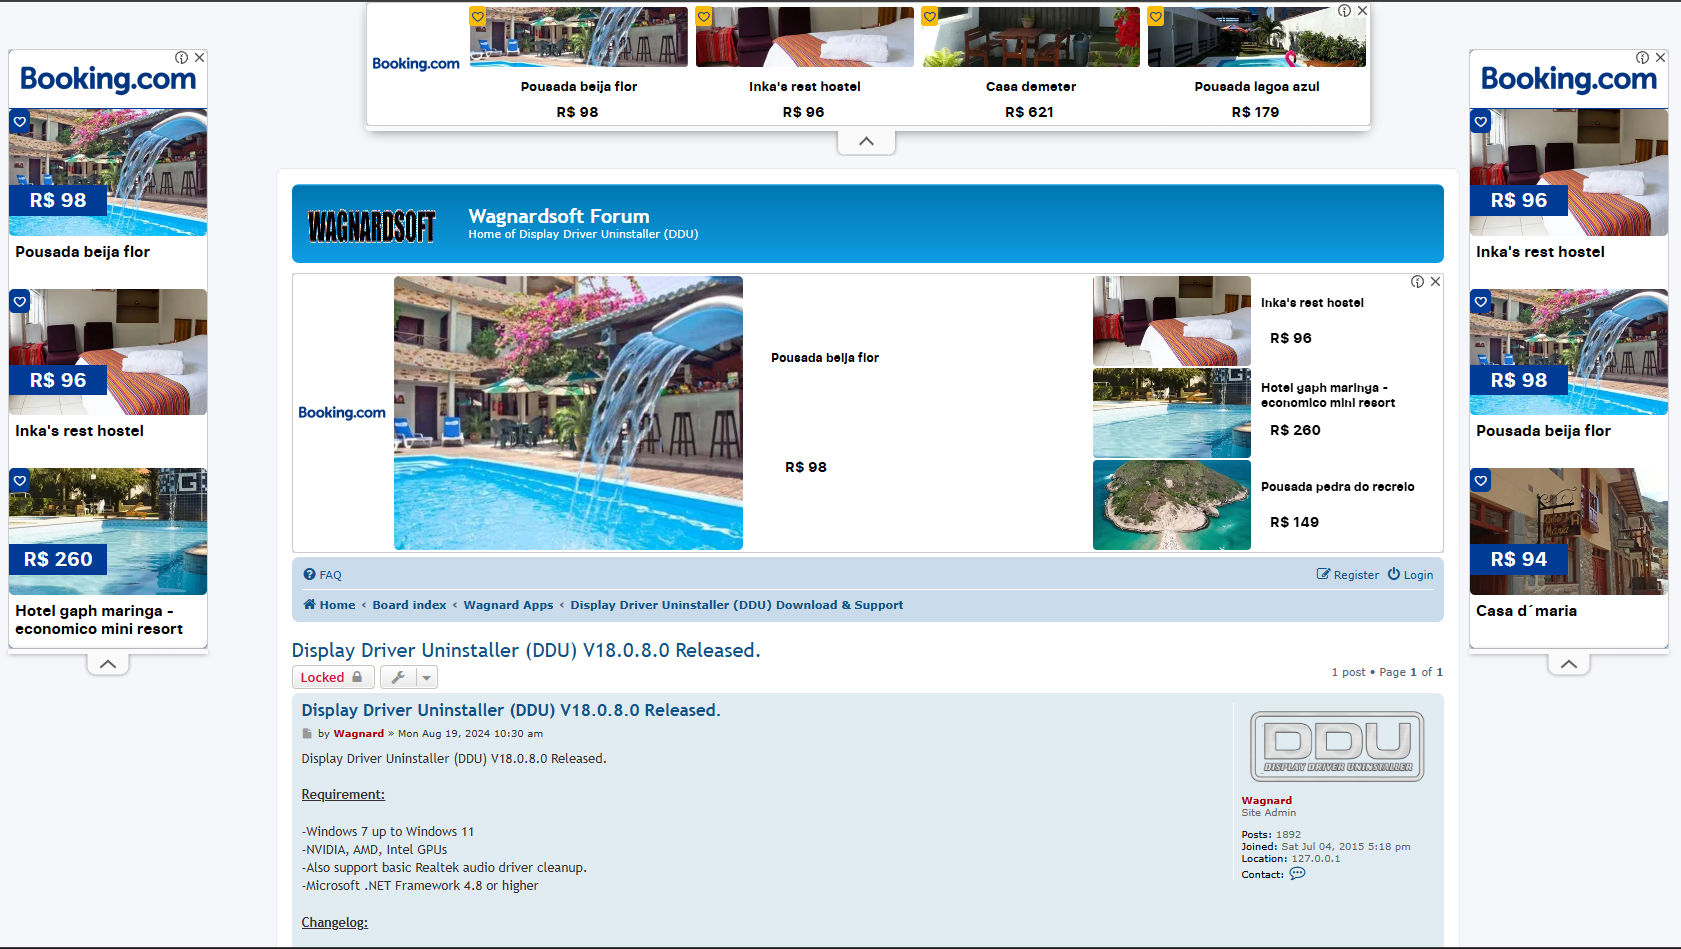The width and height of the screenshot is (1681, 949).
Task: Collapse the left sidebar ad chevron
Action: tap(108, 663)
